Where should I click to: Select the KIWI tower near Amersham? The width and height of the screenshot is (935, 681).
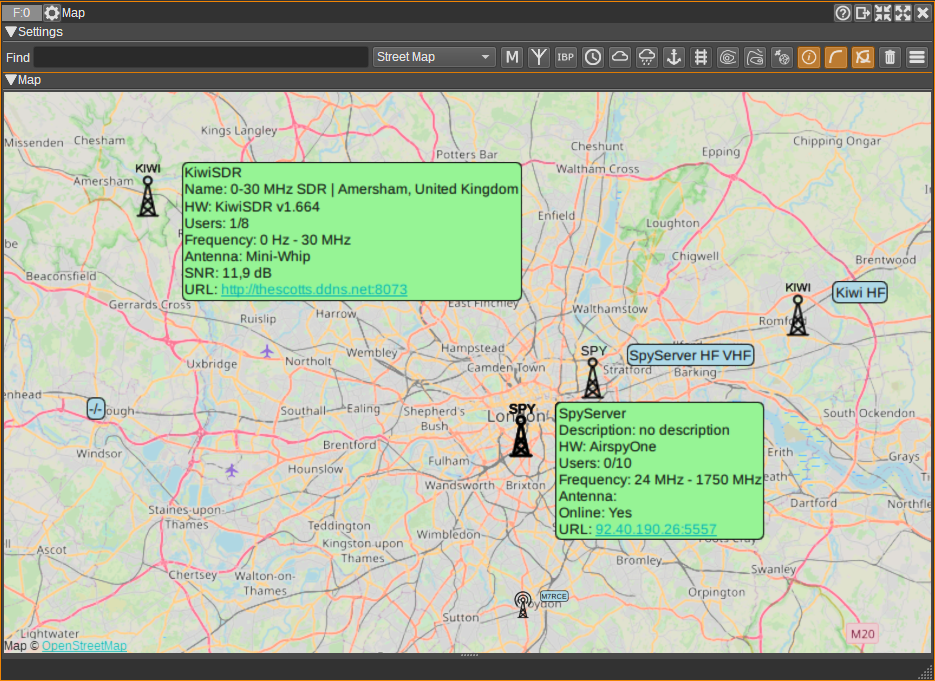point(148,196)
